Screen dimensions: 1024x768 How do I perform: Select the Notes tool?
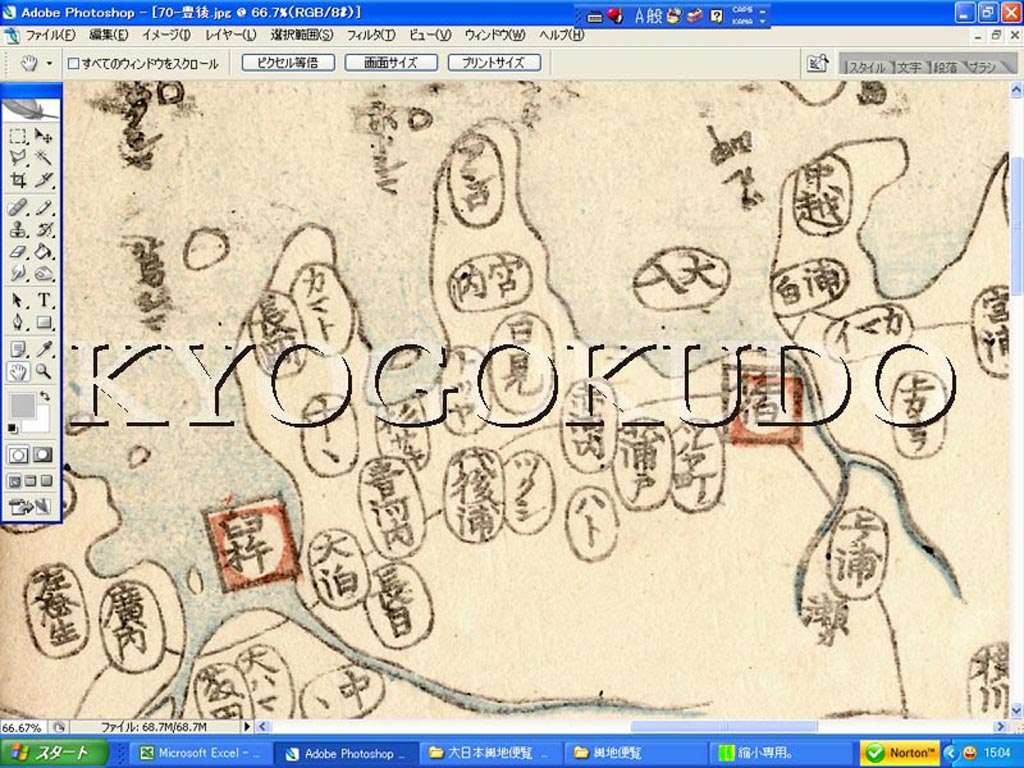click(x=18, y=349)
